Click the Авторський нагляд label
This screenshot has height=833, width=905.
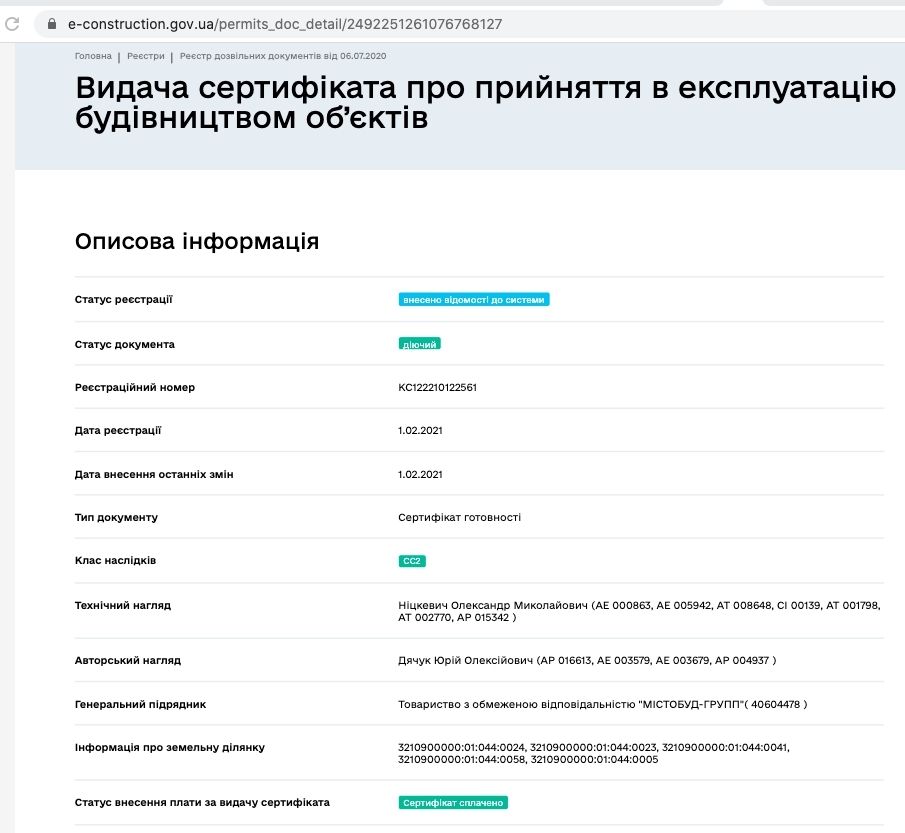click(x=128, y=660)
